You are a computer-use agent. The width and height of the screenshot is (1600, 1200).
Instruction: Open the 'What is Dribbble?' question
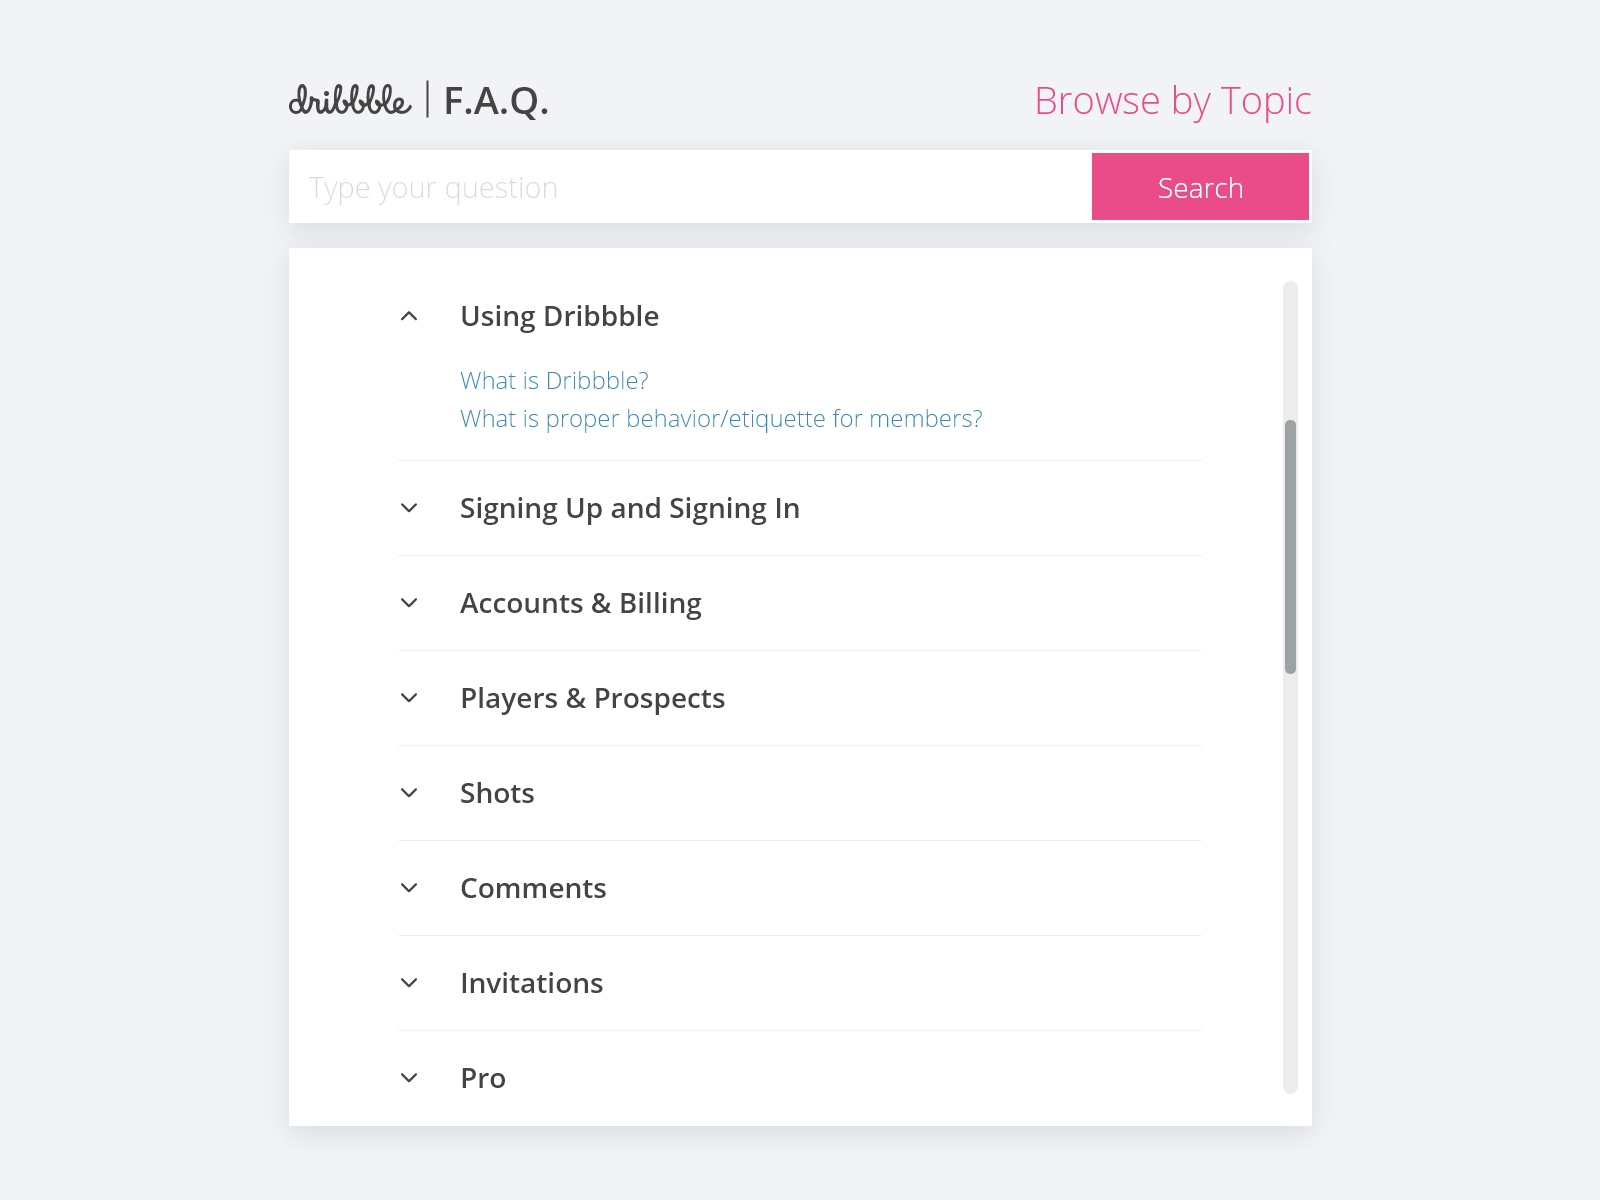point(554,381)
